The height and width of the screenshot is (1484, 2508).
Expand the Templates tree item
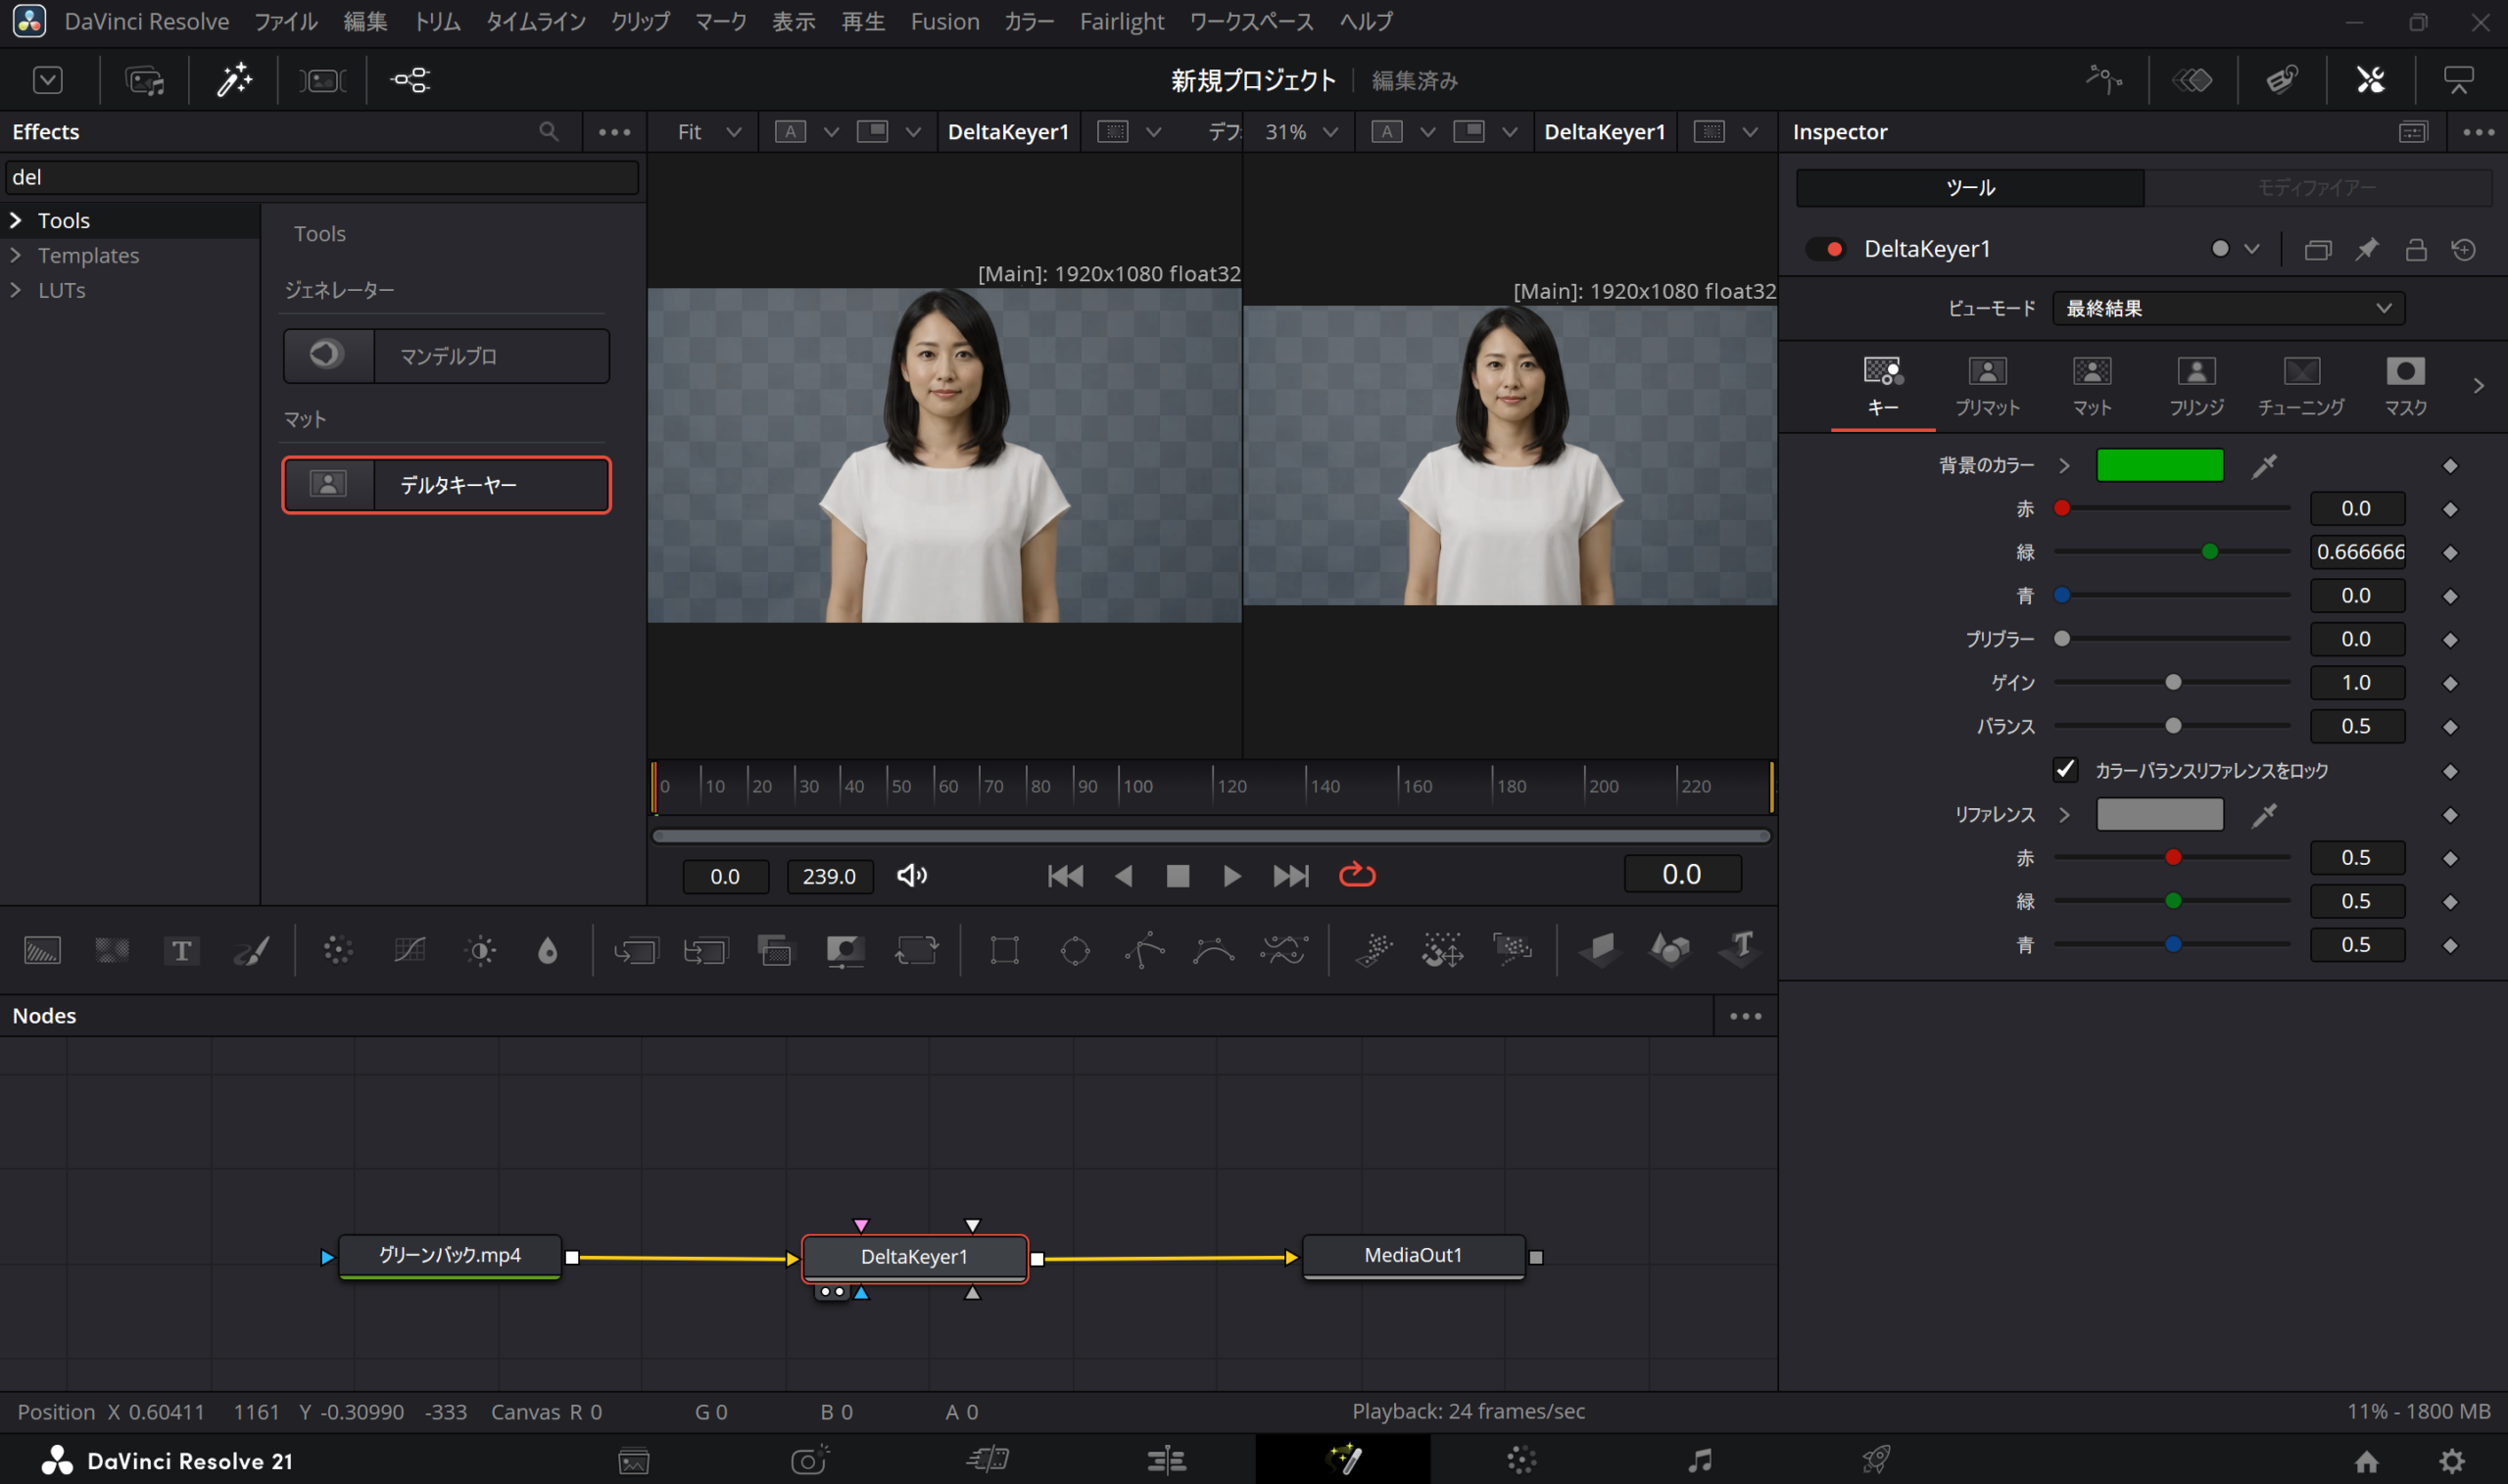click(x=16, y=255)
